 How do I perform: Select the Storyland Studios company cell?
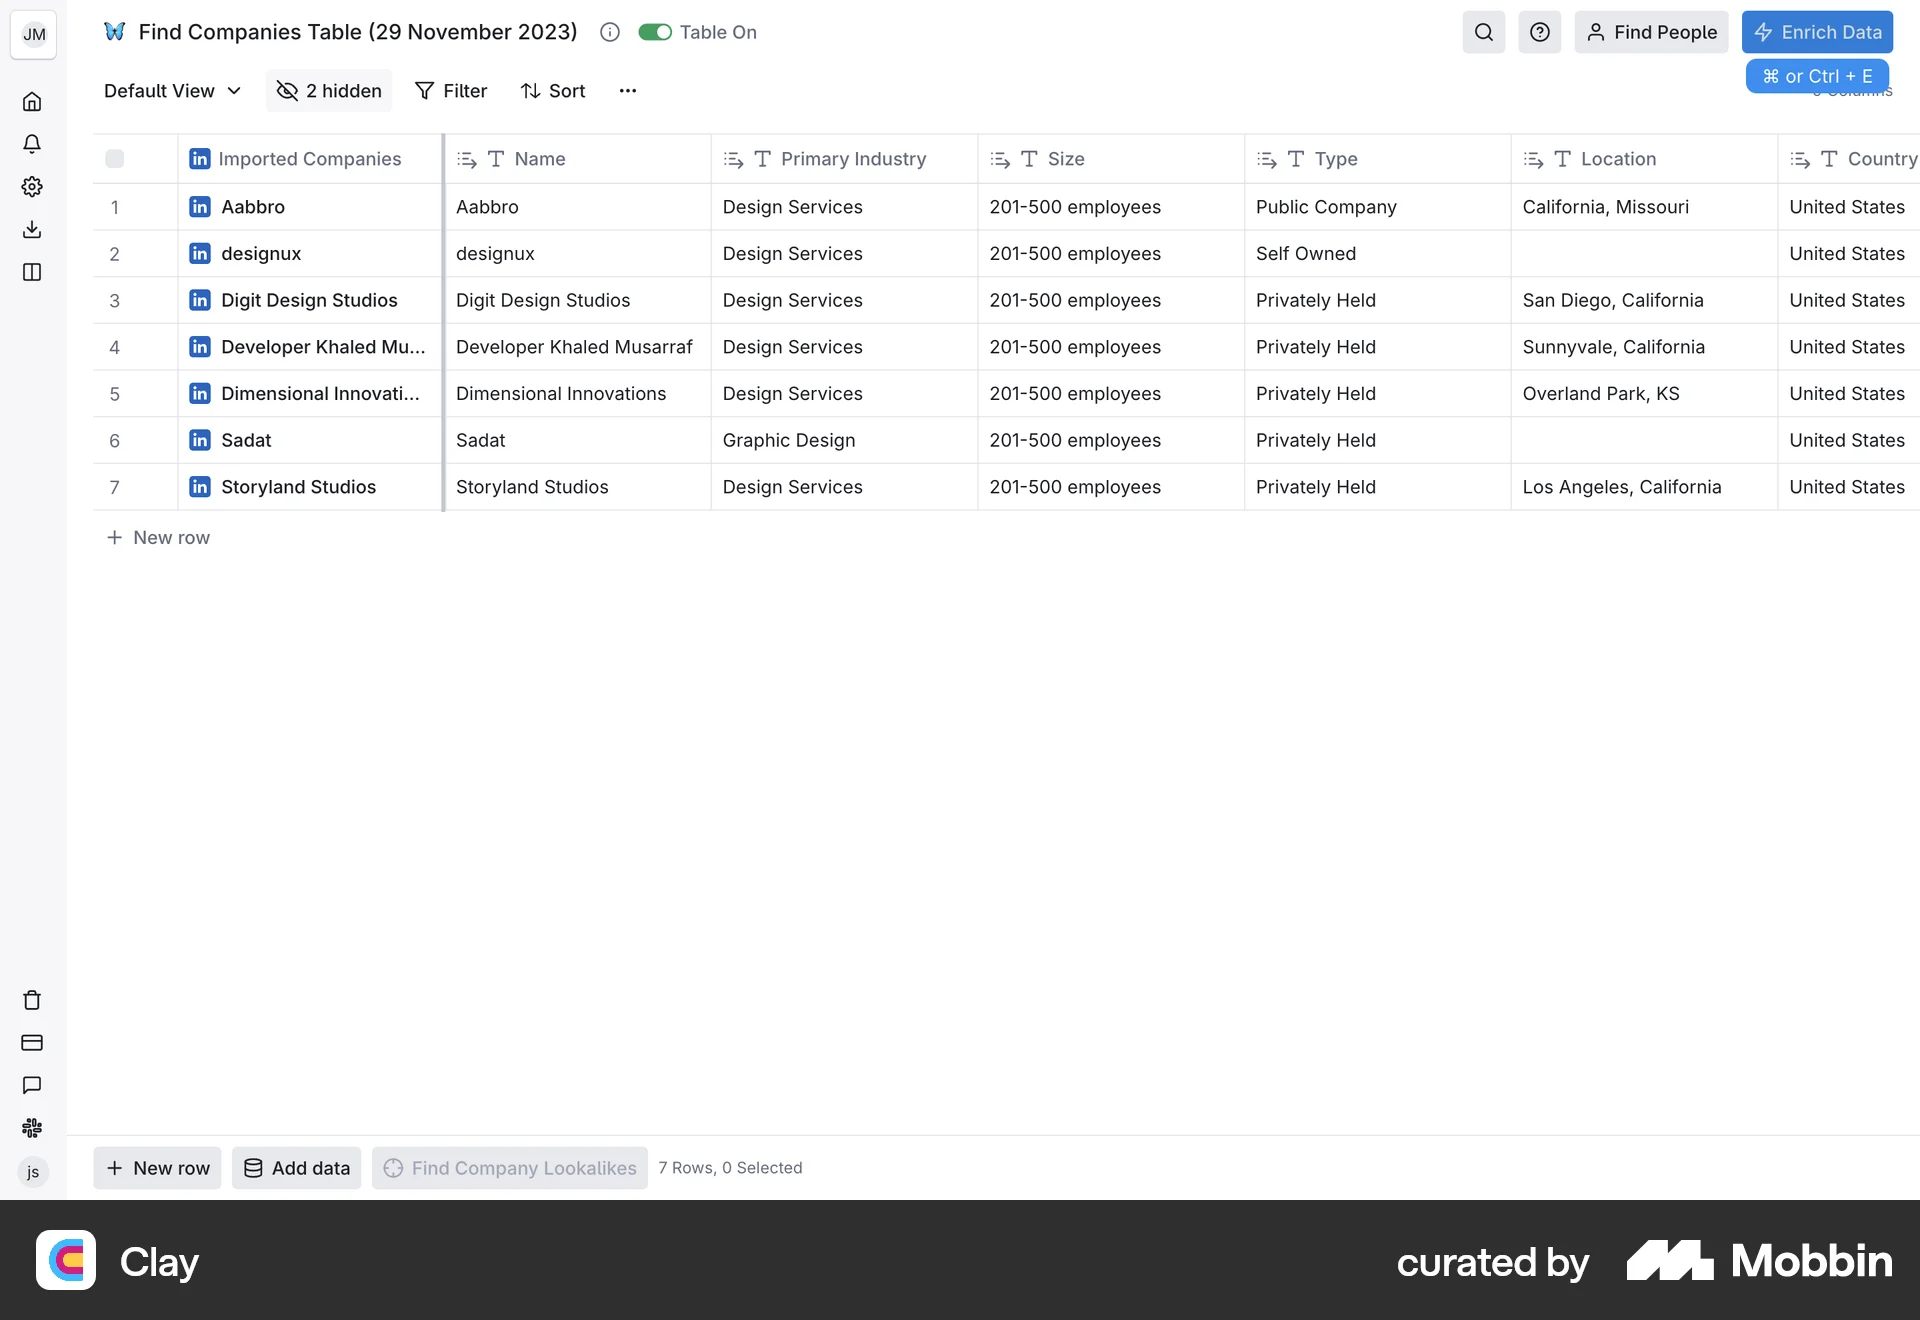pos(298,487)
